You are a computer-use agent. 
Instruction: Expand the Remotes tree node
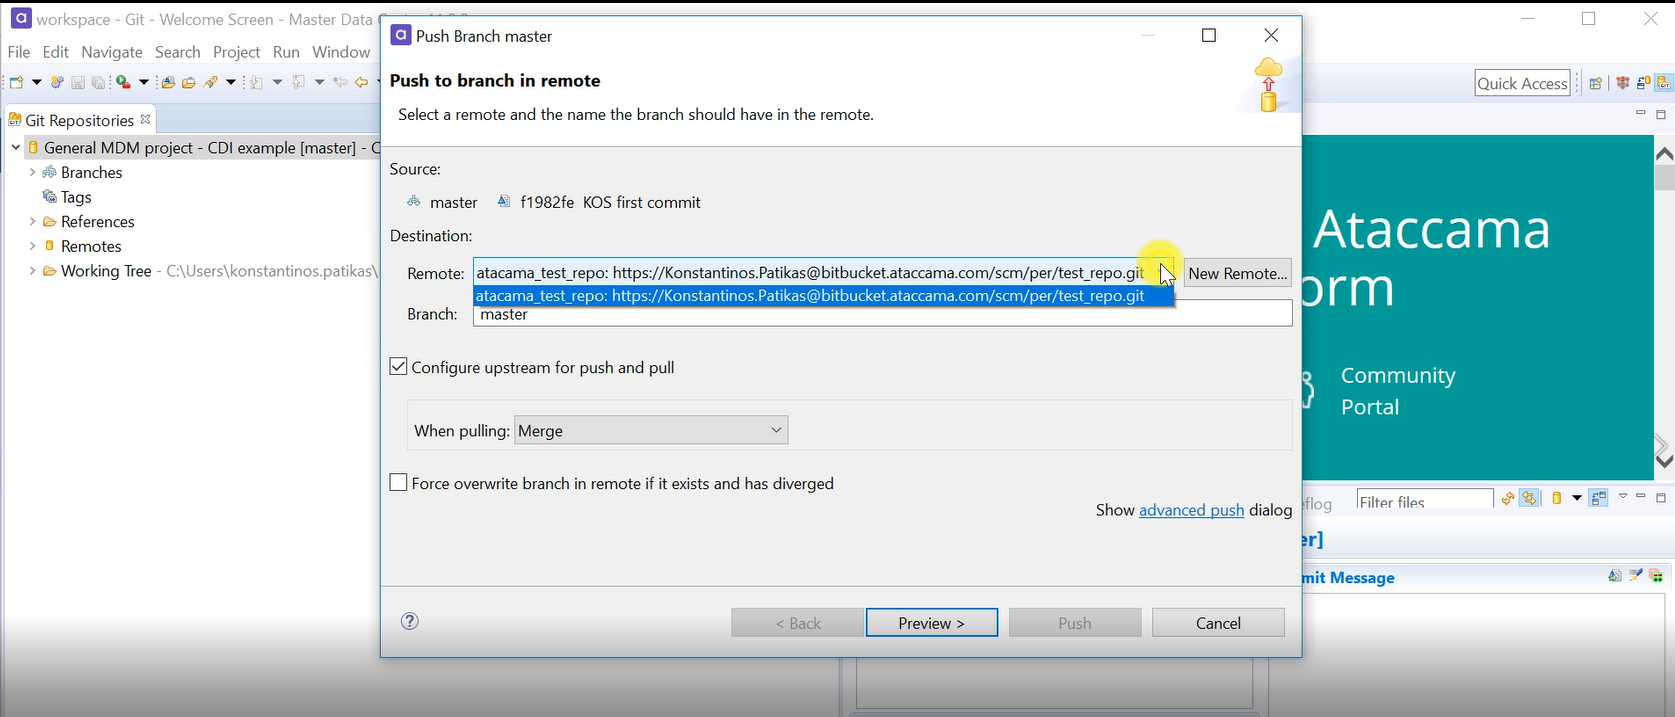tap(32, 246)
